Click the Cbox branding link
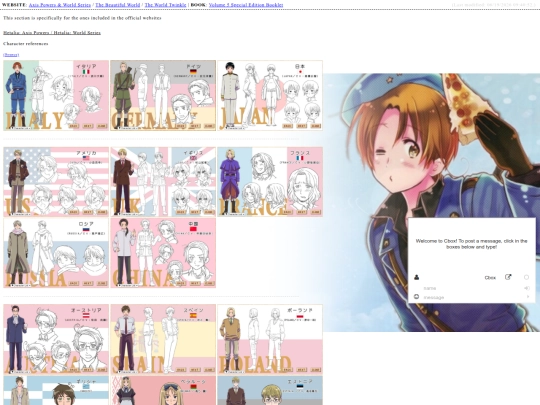 (490, 278)
